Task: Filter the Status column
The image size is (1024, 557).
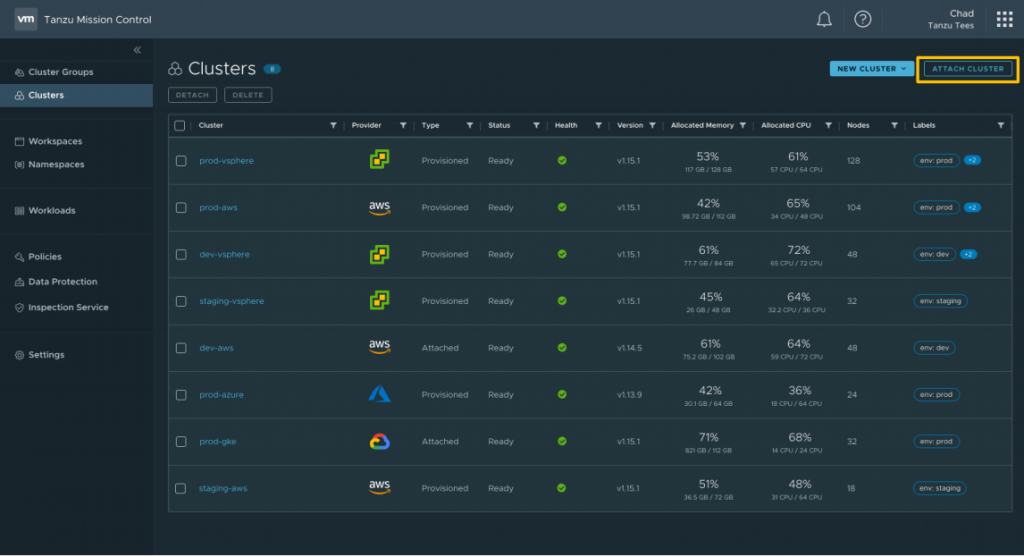Action: pos(536,125)
